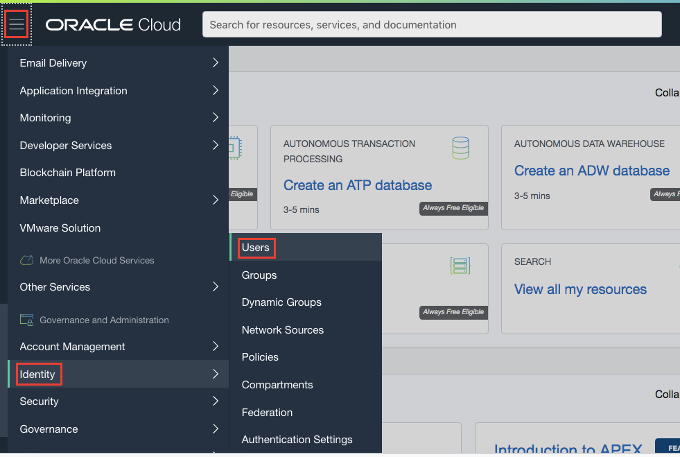This screenshot has height=457, width=680.
Task: Click View all my resources link
Action: coord(580,289)
